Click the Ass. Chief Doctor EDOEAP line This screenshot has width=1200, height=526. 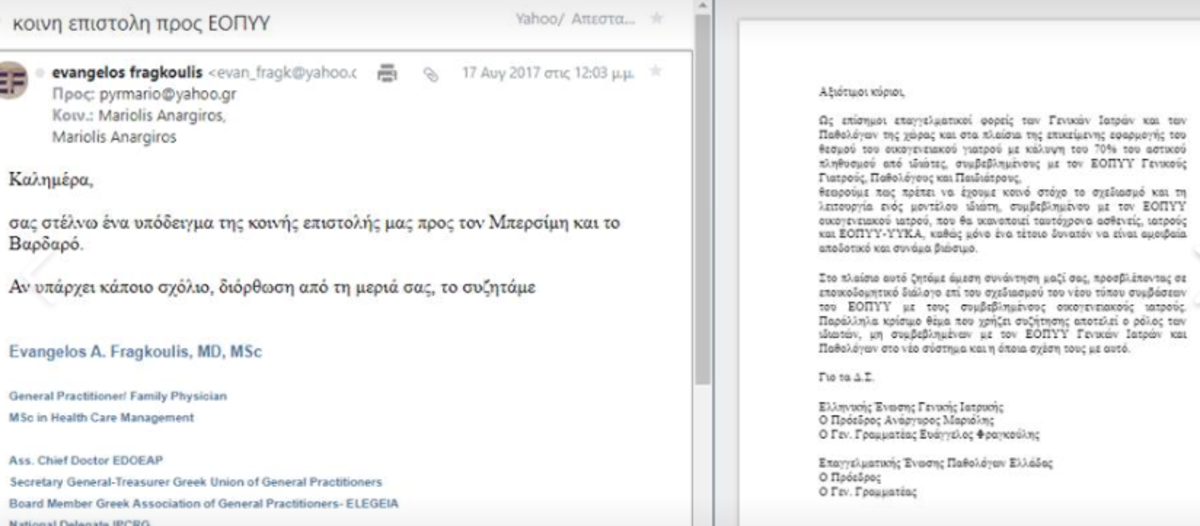click(85, 460)
